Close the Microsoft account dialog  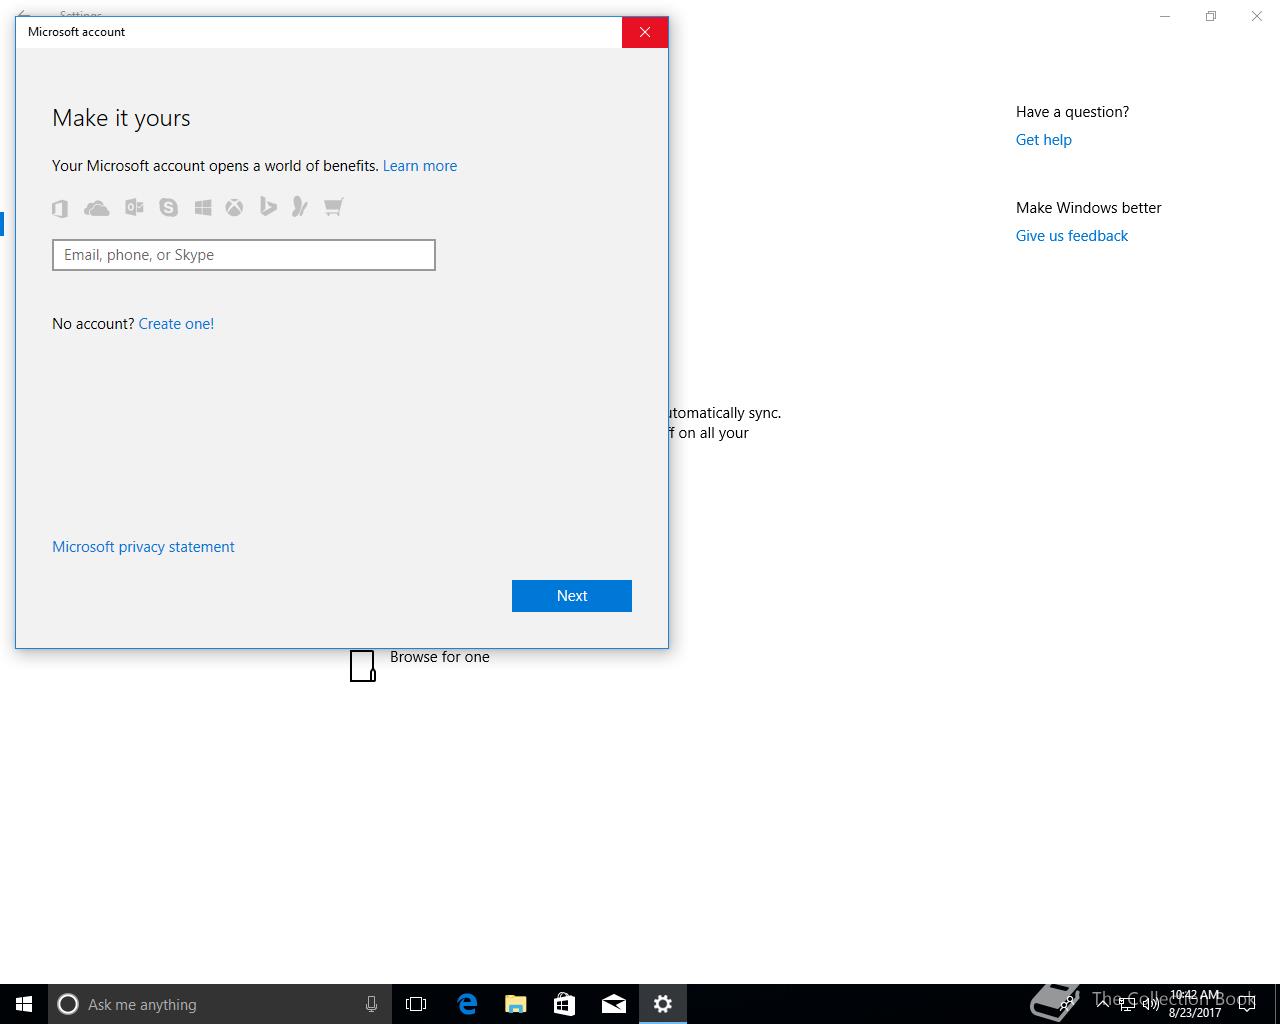tap(645, 32)
